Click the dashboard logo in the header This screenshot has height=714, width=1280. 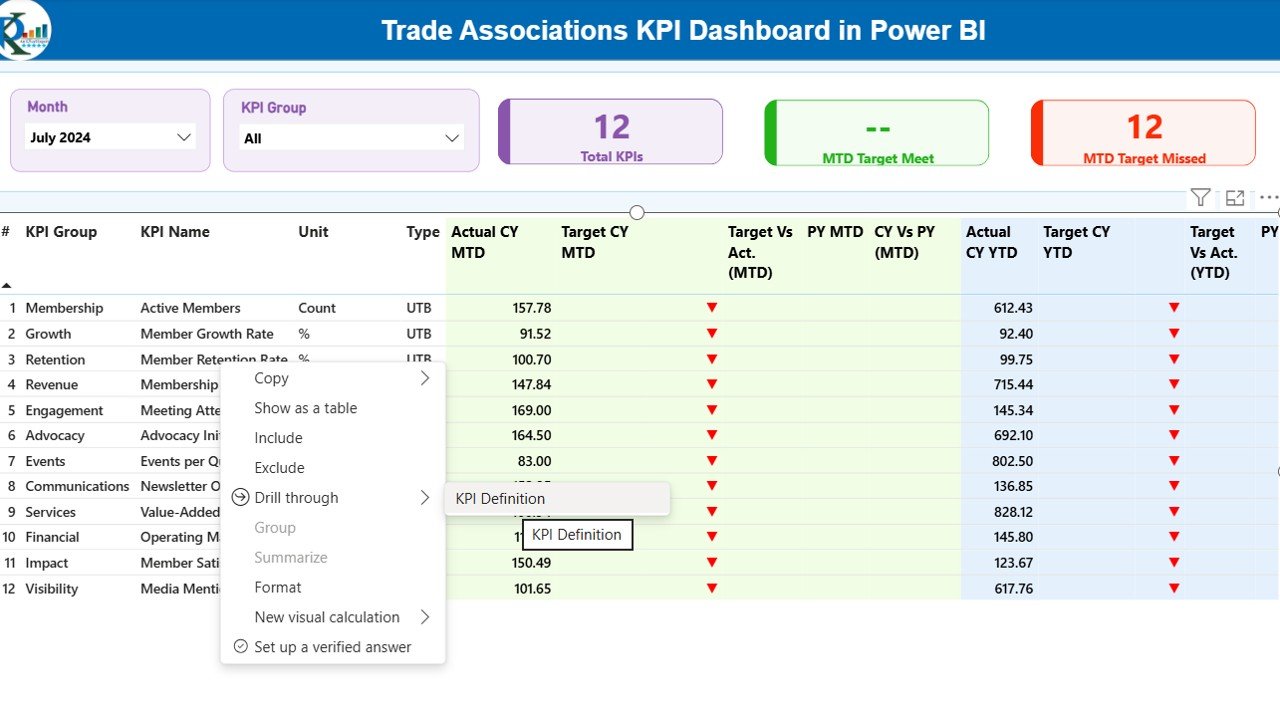click(x=24, y=29)
